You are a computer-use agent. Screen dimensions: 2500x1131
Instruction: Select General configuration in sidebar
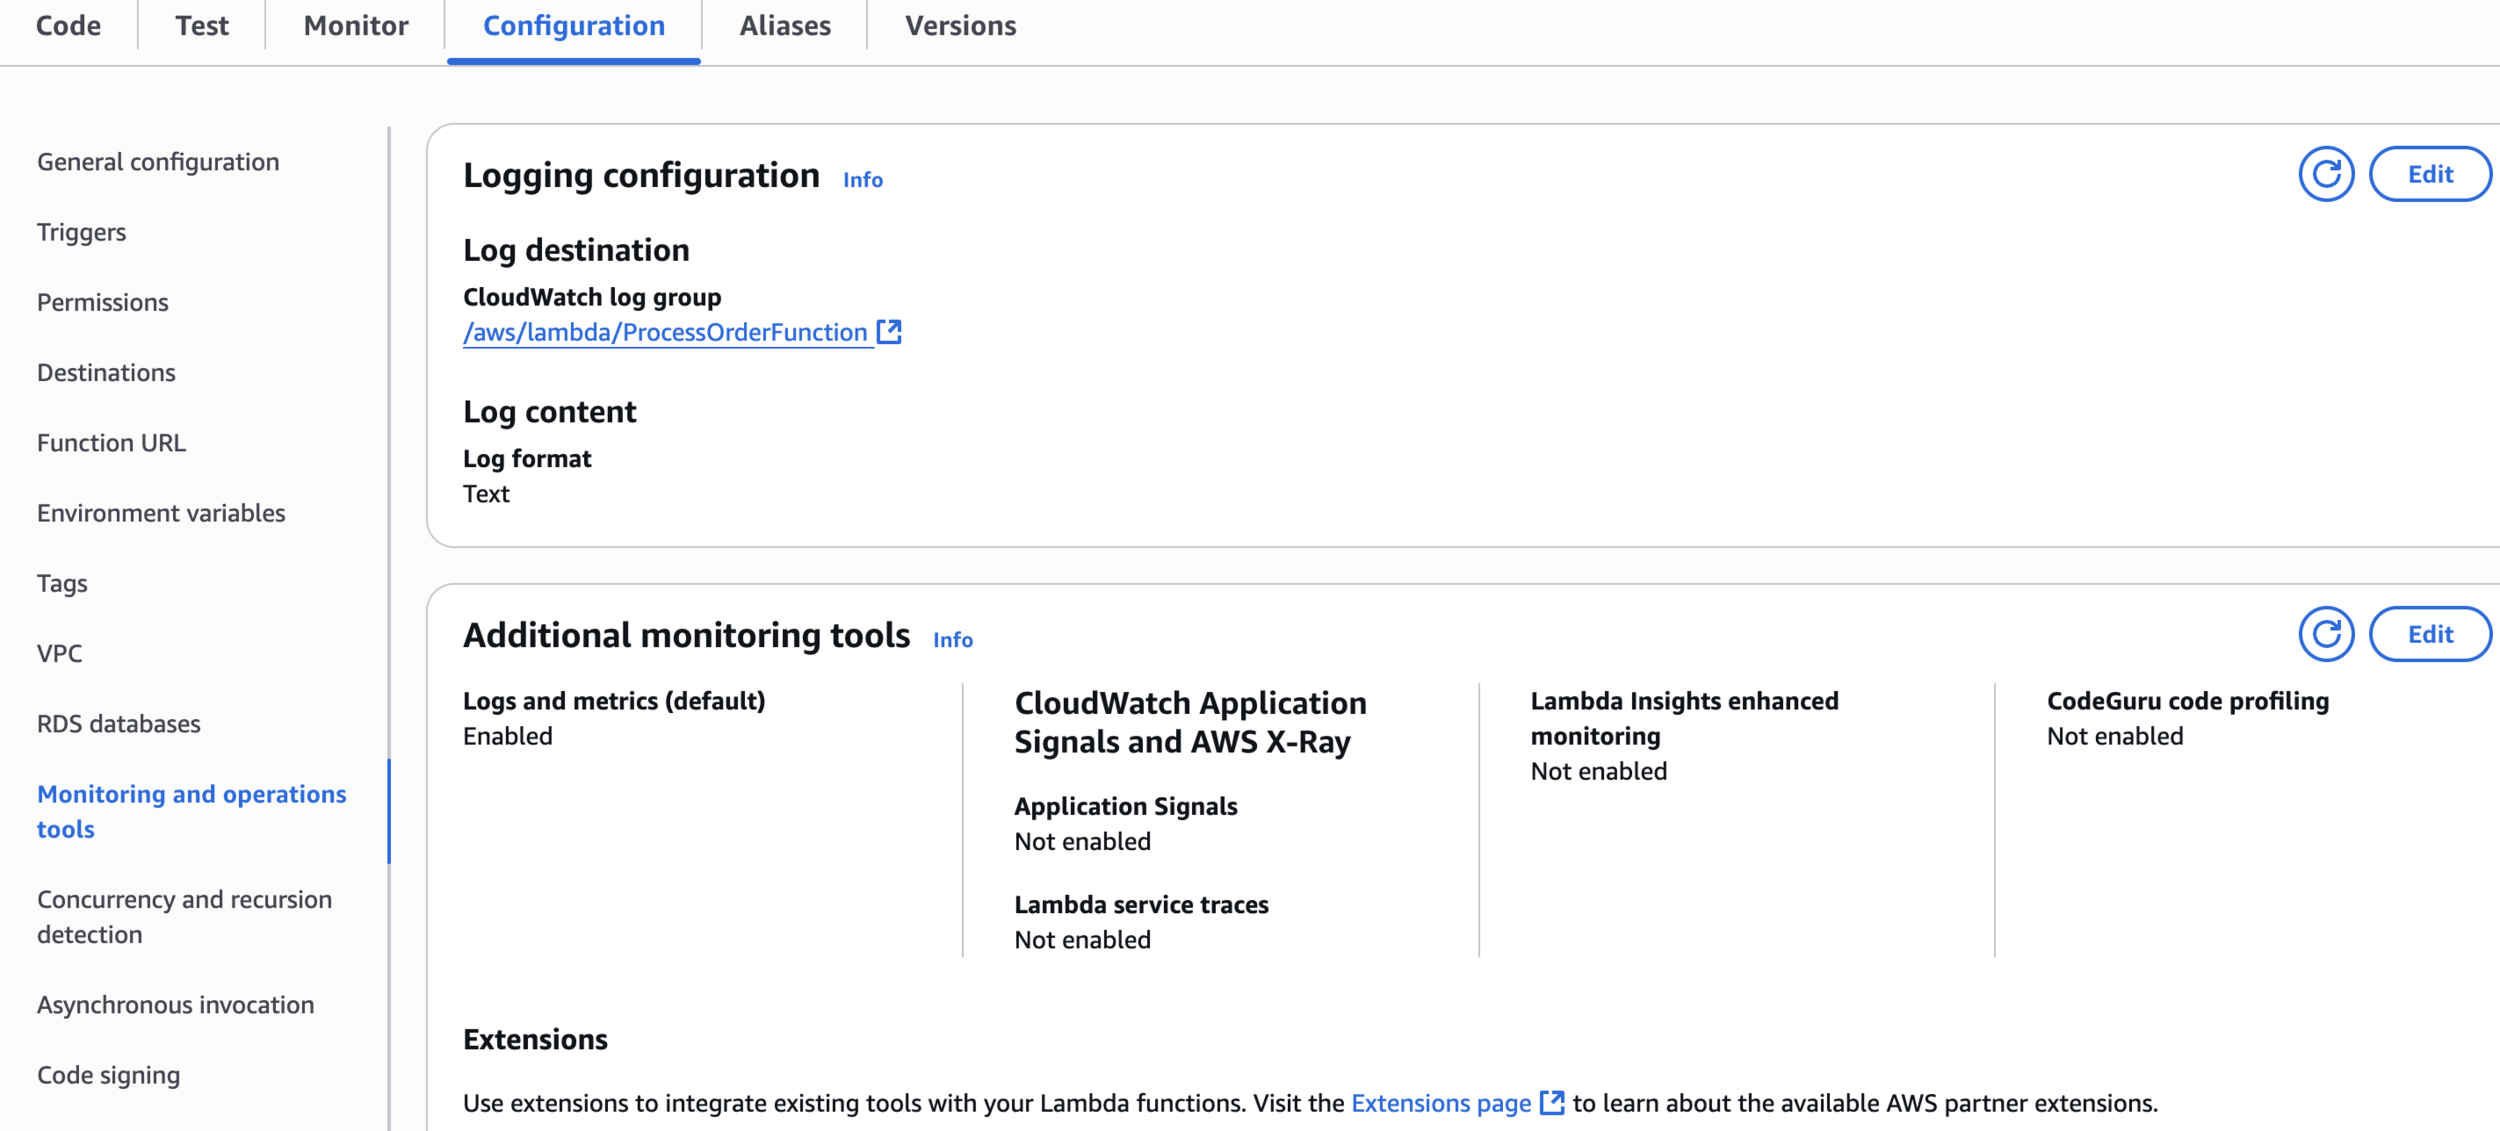coord(158,162)
